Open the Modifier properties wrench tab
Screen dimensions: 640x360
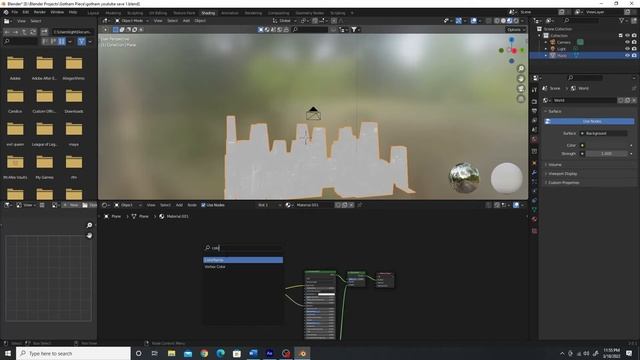534,173
